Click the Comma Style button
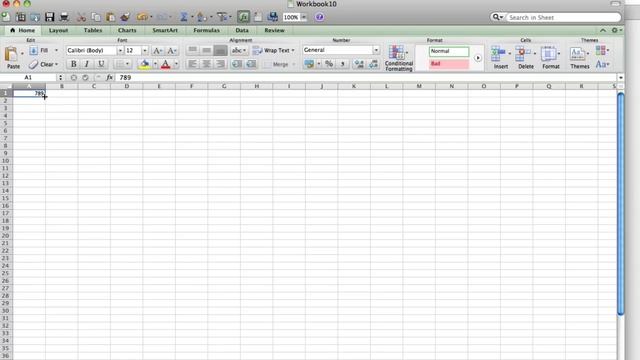 tap(343, 64)
